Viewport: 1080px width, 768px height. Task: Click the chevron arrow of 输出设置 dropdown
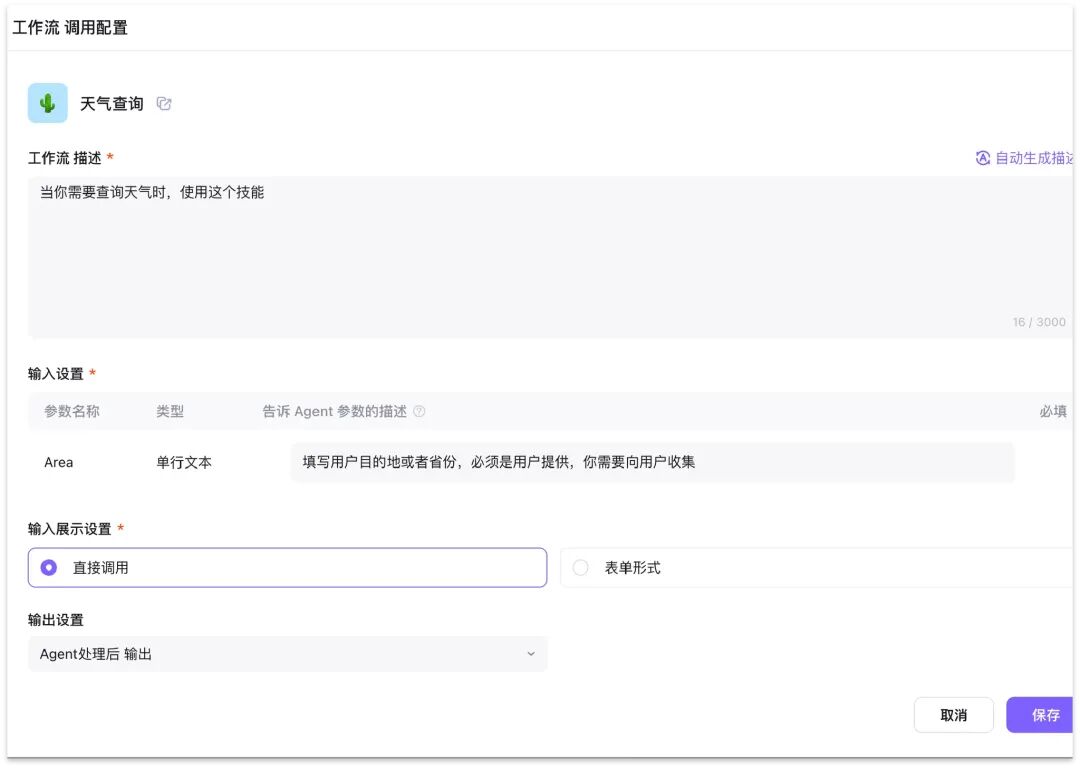click(x=531, y=654)
